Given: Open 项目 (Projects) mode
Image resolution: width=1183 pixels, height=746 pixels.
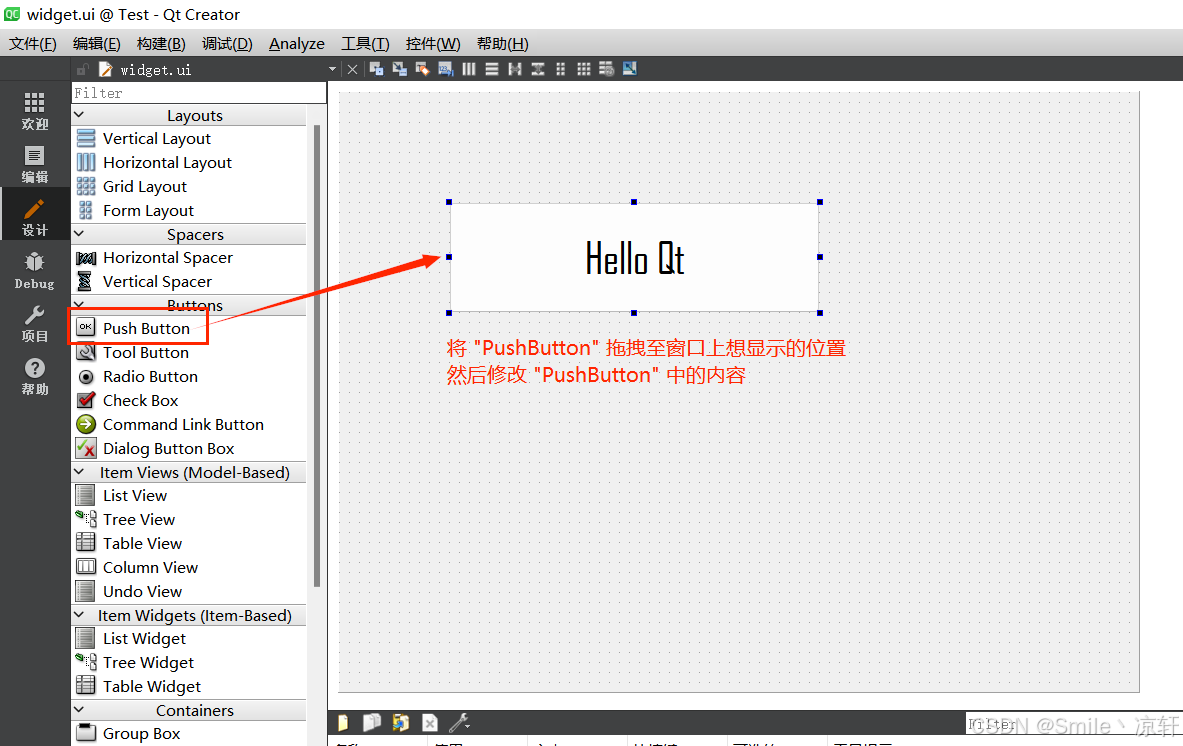Looking at the screenshot, I should point(35,324).
